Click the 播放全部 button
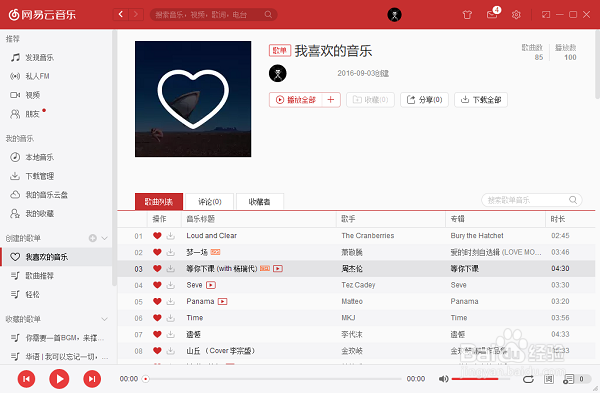This screenshot has width=600, height=393. pos(296,100)
